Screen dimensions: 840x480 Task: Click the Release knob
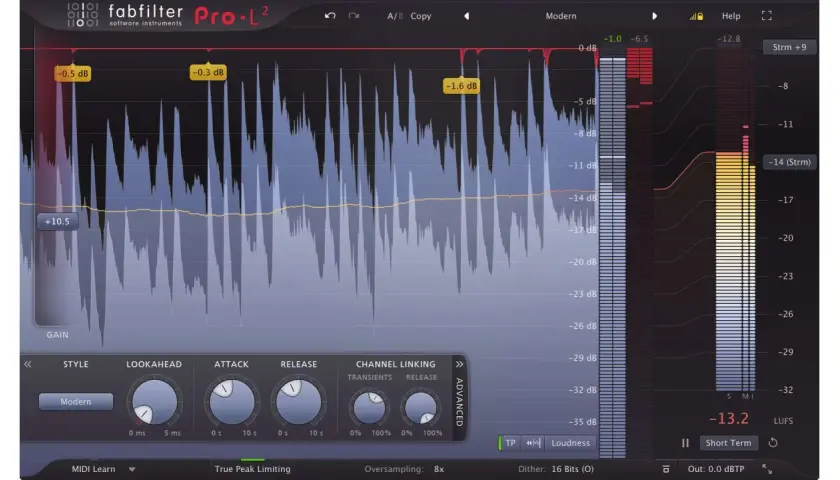click(x=298, y=402)
